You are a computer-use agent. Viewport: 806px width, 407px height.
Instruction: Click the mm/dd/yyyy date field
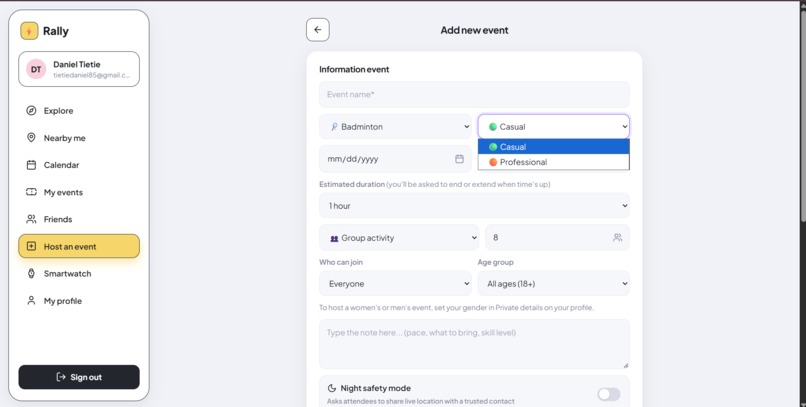coord(395,159)
